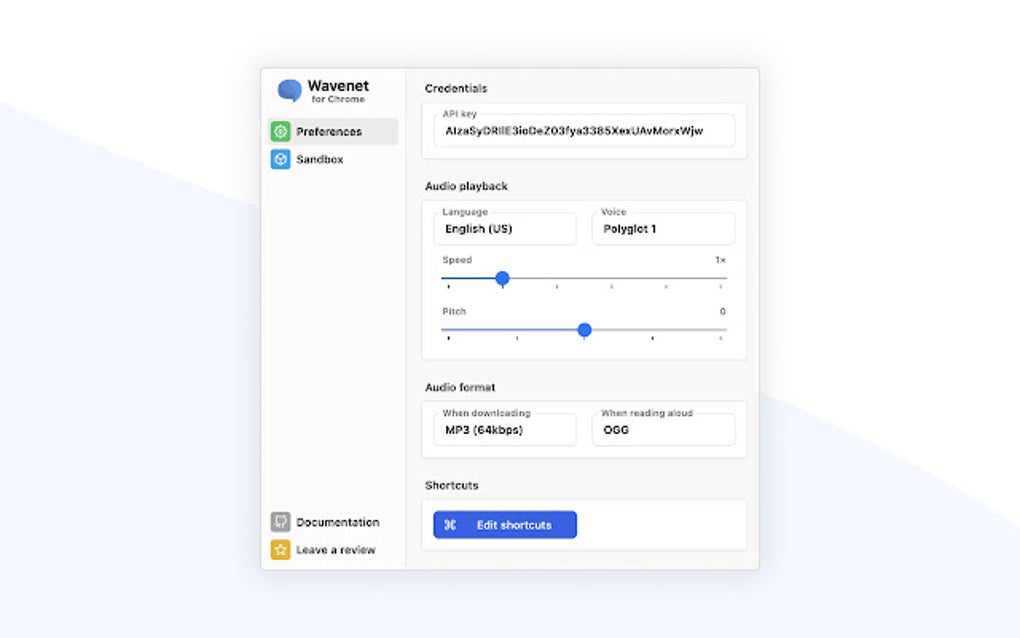Click the yellow star icon beside Leave a review

tap(281, 549)
